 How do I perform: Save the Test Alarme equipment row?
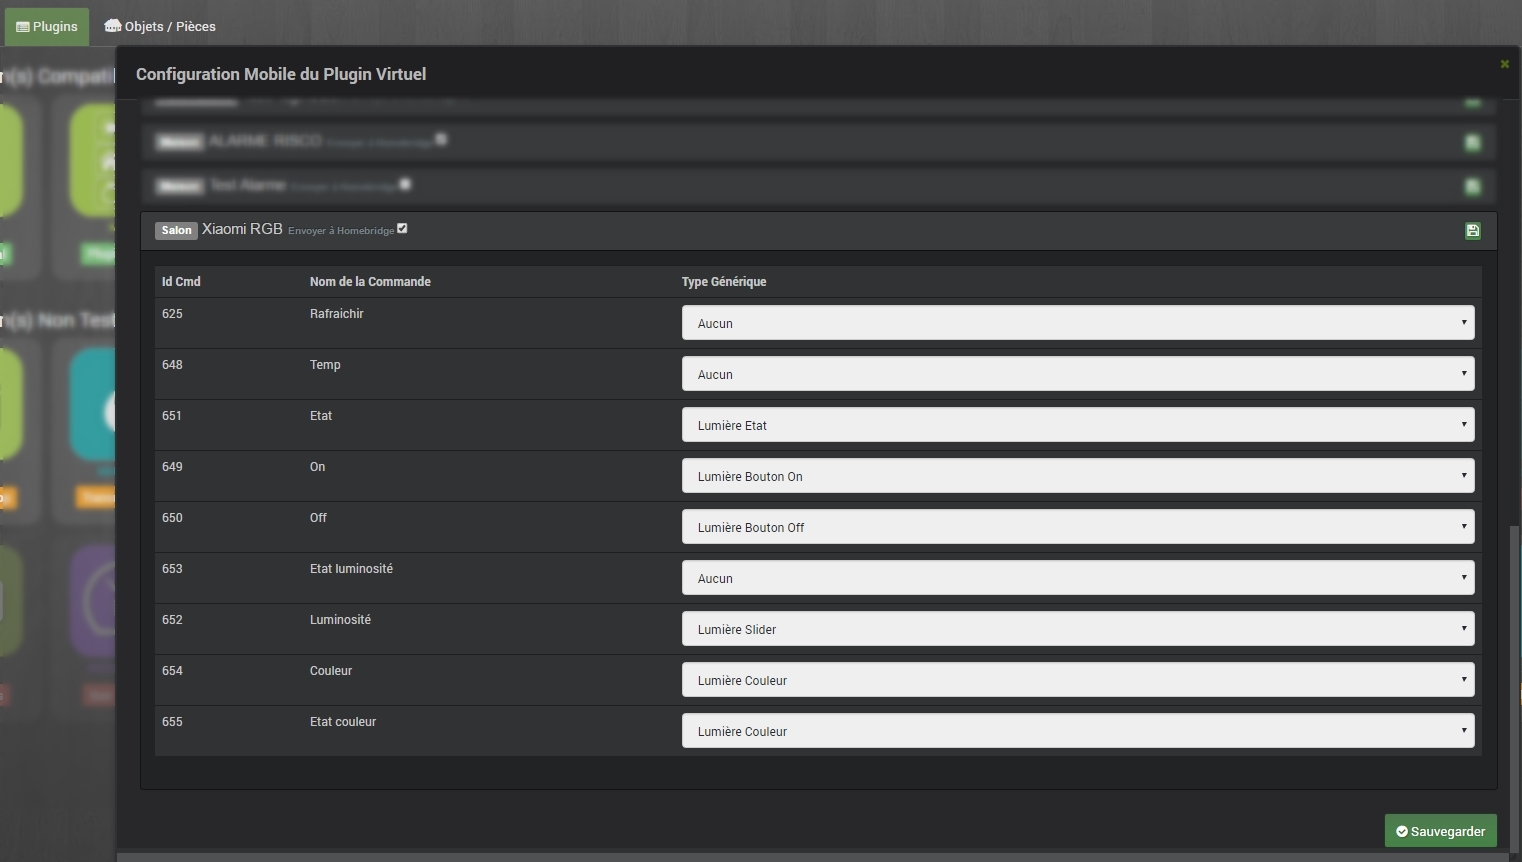pyautogui.click(x=1472, y=187)
